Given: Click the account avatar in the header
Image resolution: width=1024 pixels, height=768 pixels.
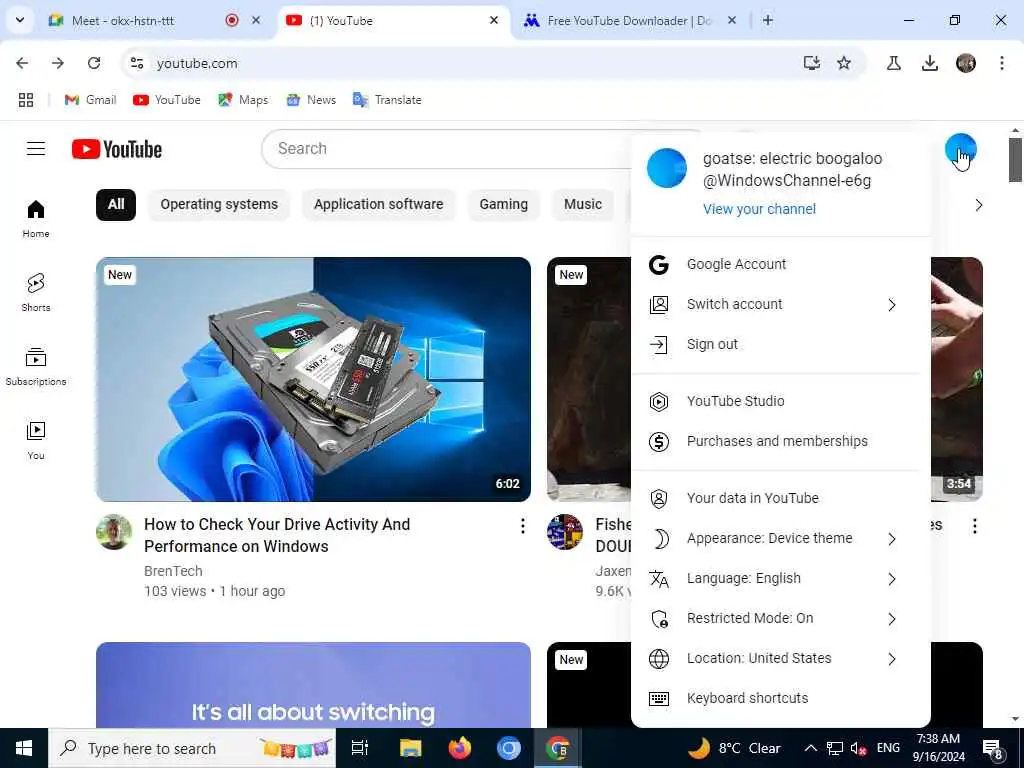Looking at the screenshot, I should click(960, 149).
